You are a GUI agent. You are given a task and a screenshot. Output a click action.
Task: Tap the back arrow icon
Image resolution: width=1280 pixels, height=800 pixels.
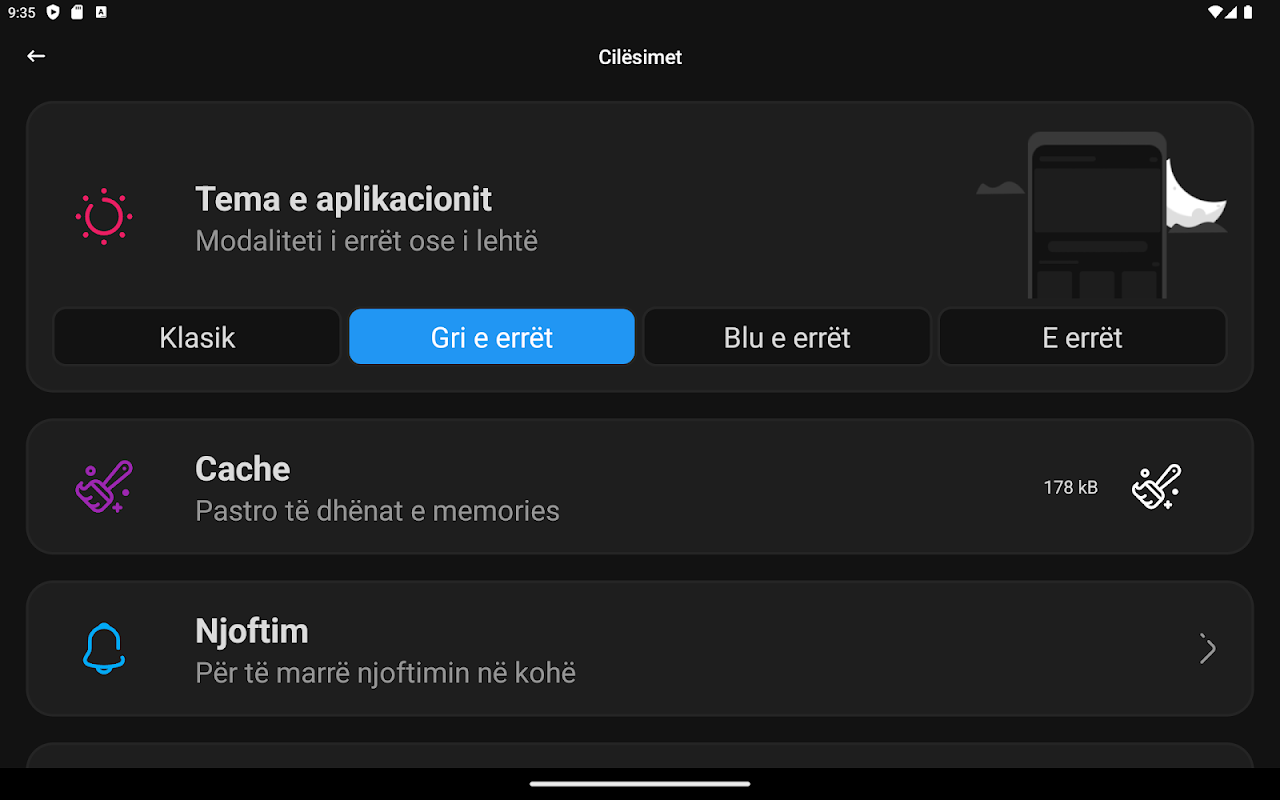point(36,56)
